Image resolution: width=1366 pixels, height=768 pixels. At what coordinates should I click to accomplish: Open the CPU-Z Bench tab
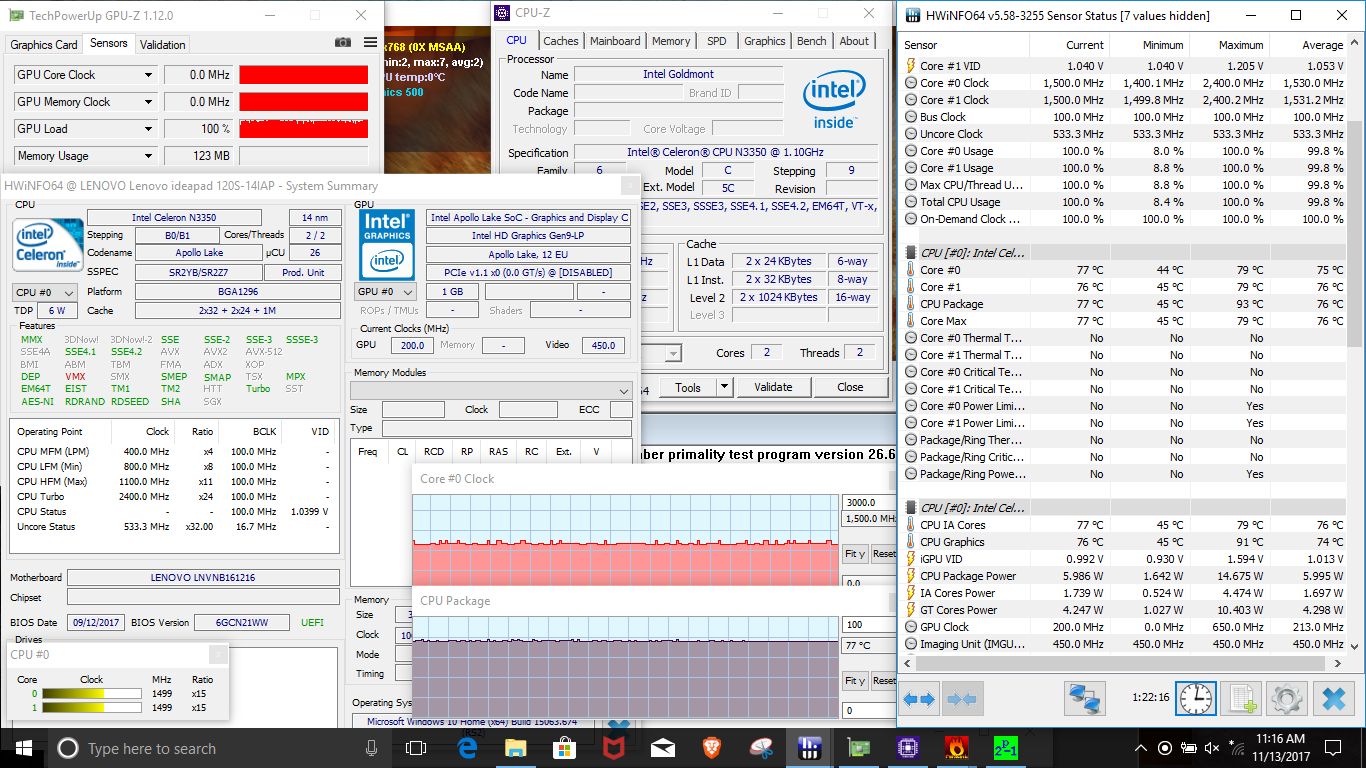pos(812,41)
